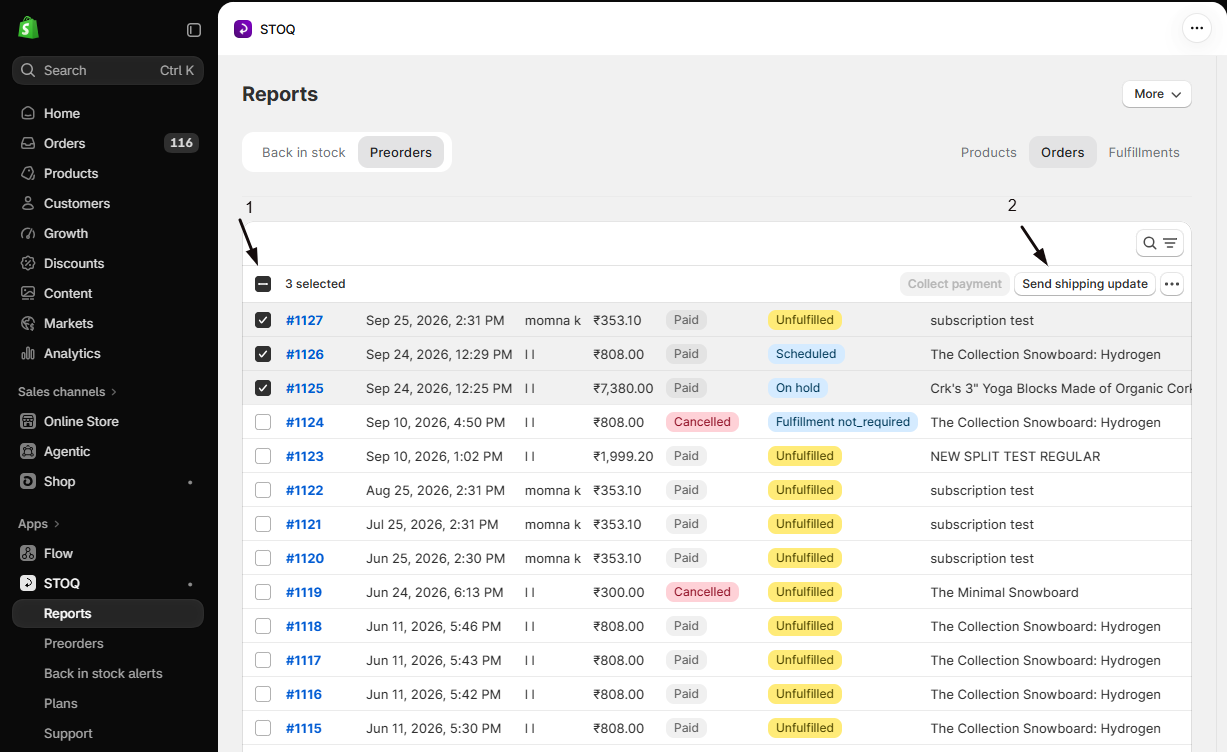Click the On hold status on order #1125
The height and width of the screenshot is (752, 1227).
tap(798, 388)
